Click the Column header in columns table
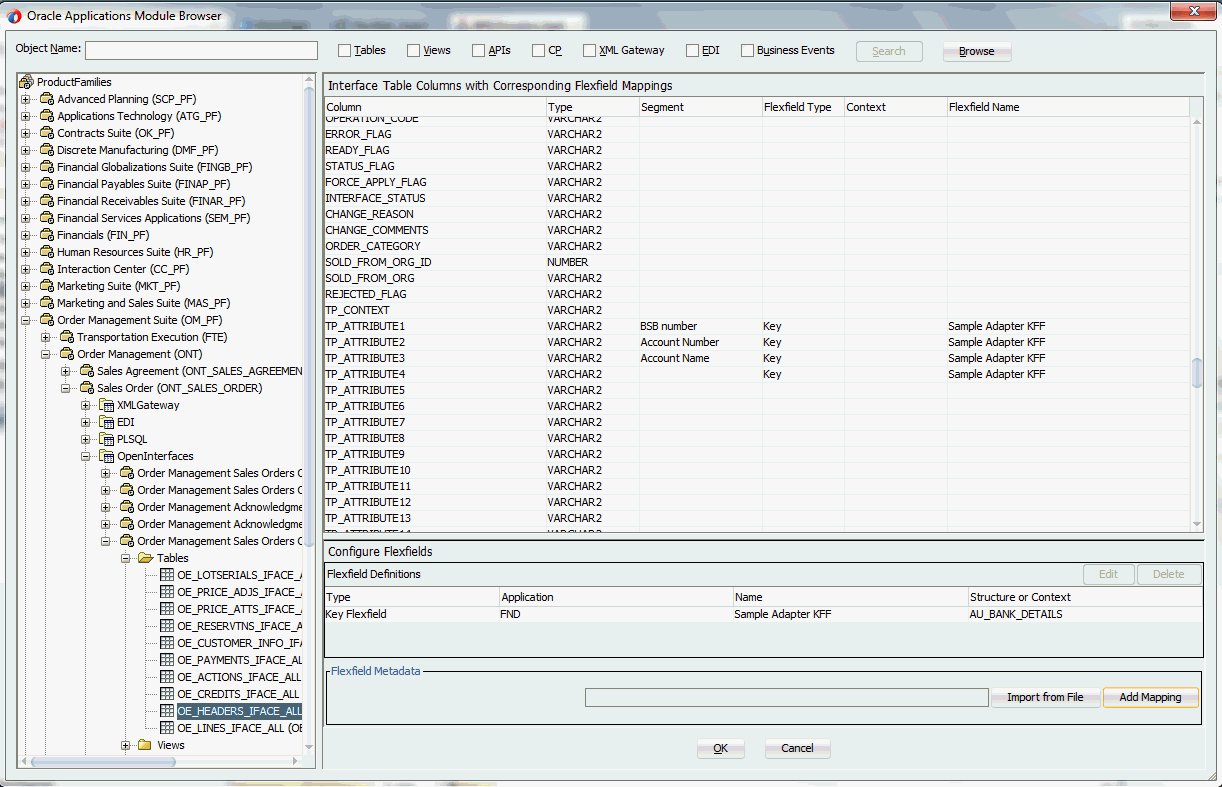This screenshot has width=1222, height=787. tap(435, 107)
